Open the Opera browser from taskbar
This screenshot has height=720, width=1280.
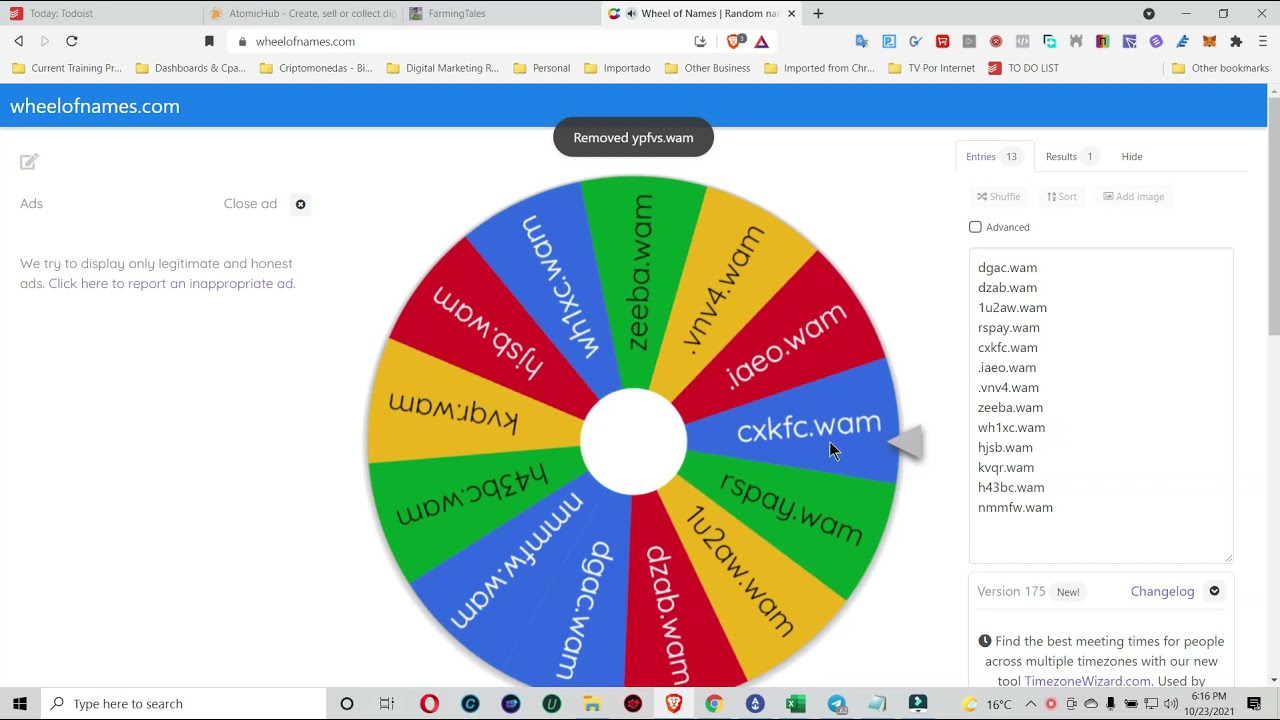pyautogui.click(x=430, y=704)
